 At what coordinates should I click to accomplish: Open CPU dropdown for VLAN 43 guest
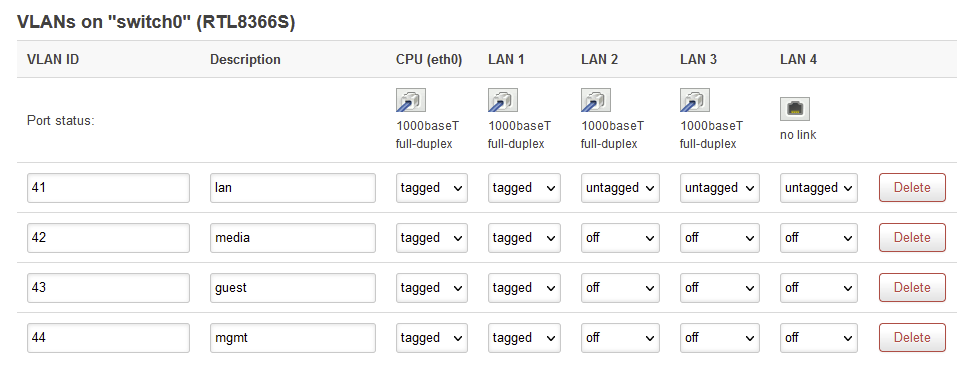432,288
